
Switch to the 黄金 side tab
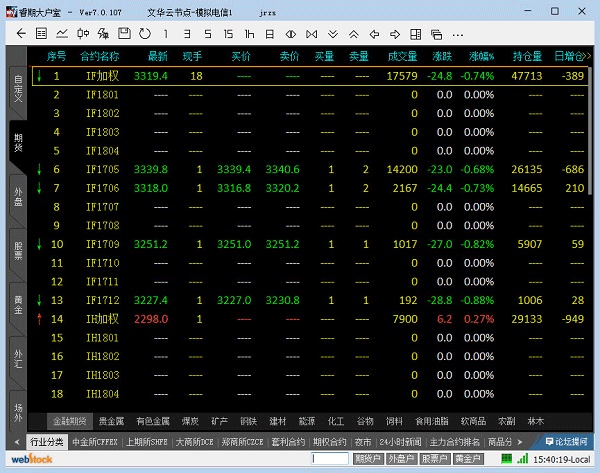point(17,303)
